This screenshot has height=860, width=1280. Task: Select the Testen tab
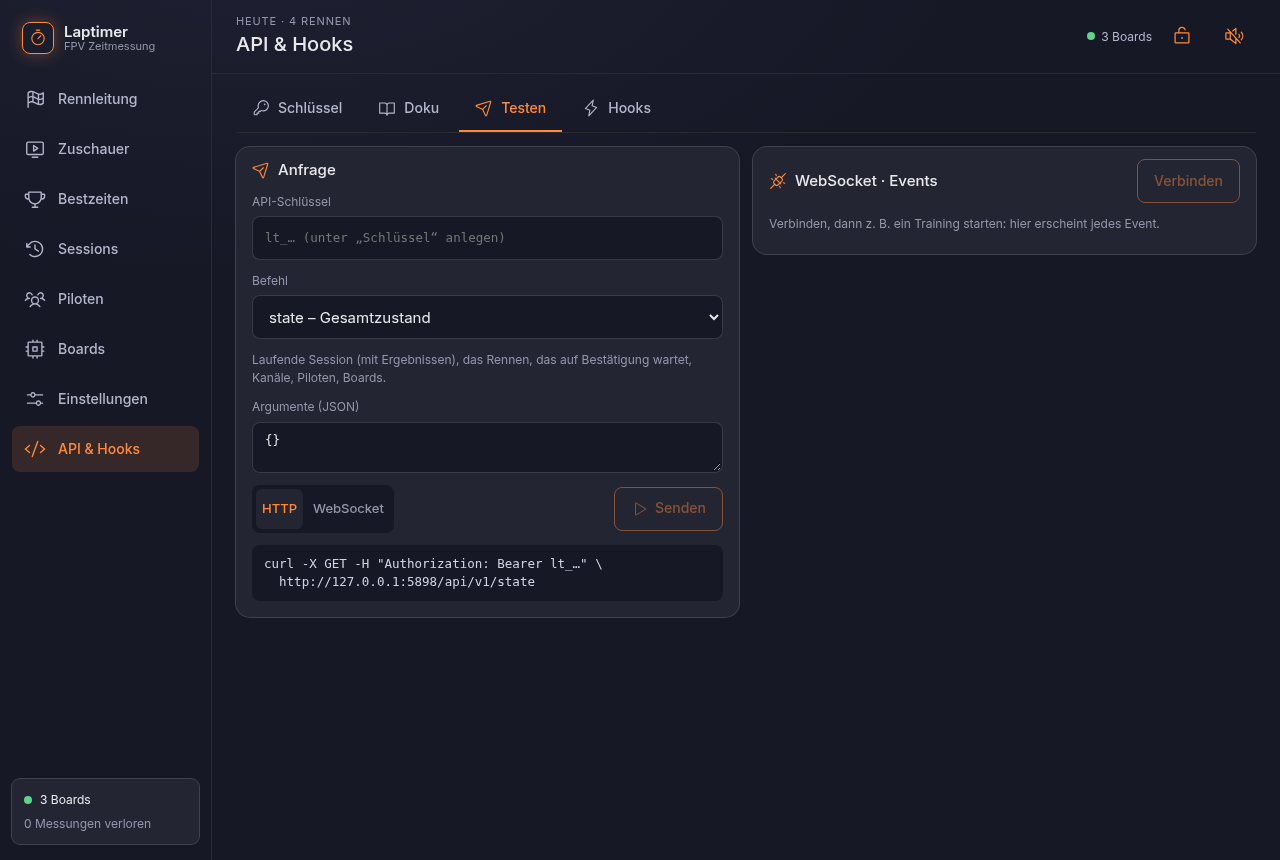pyautogui.click(x=510, y=108)
